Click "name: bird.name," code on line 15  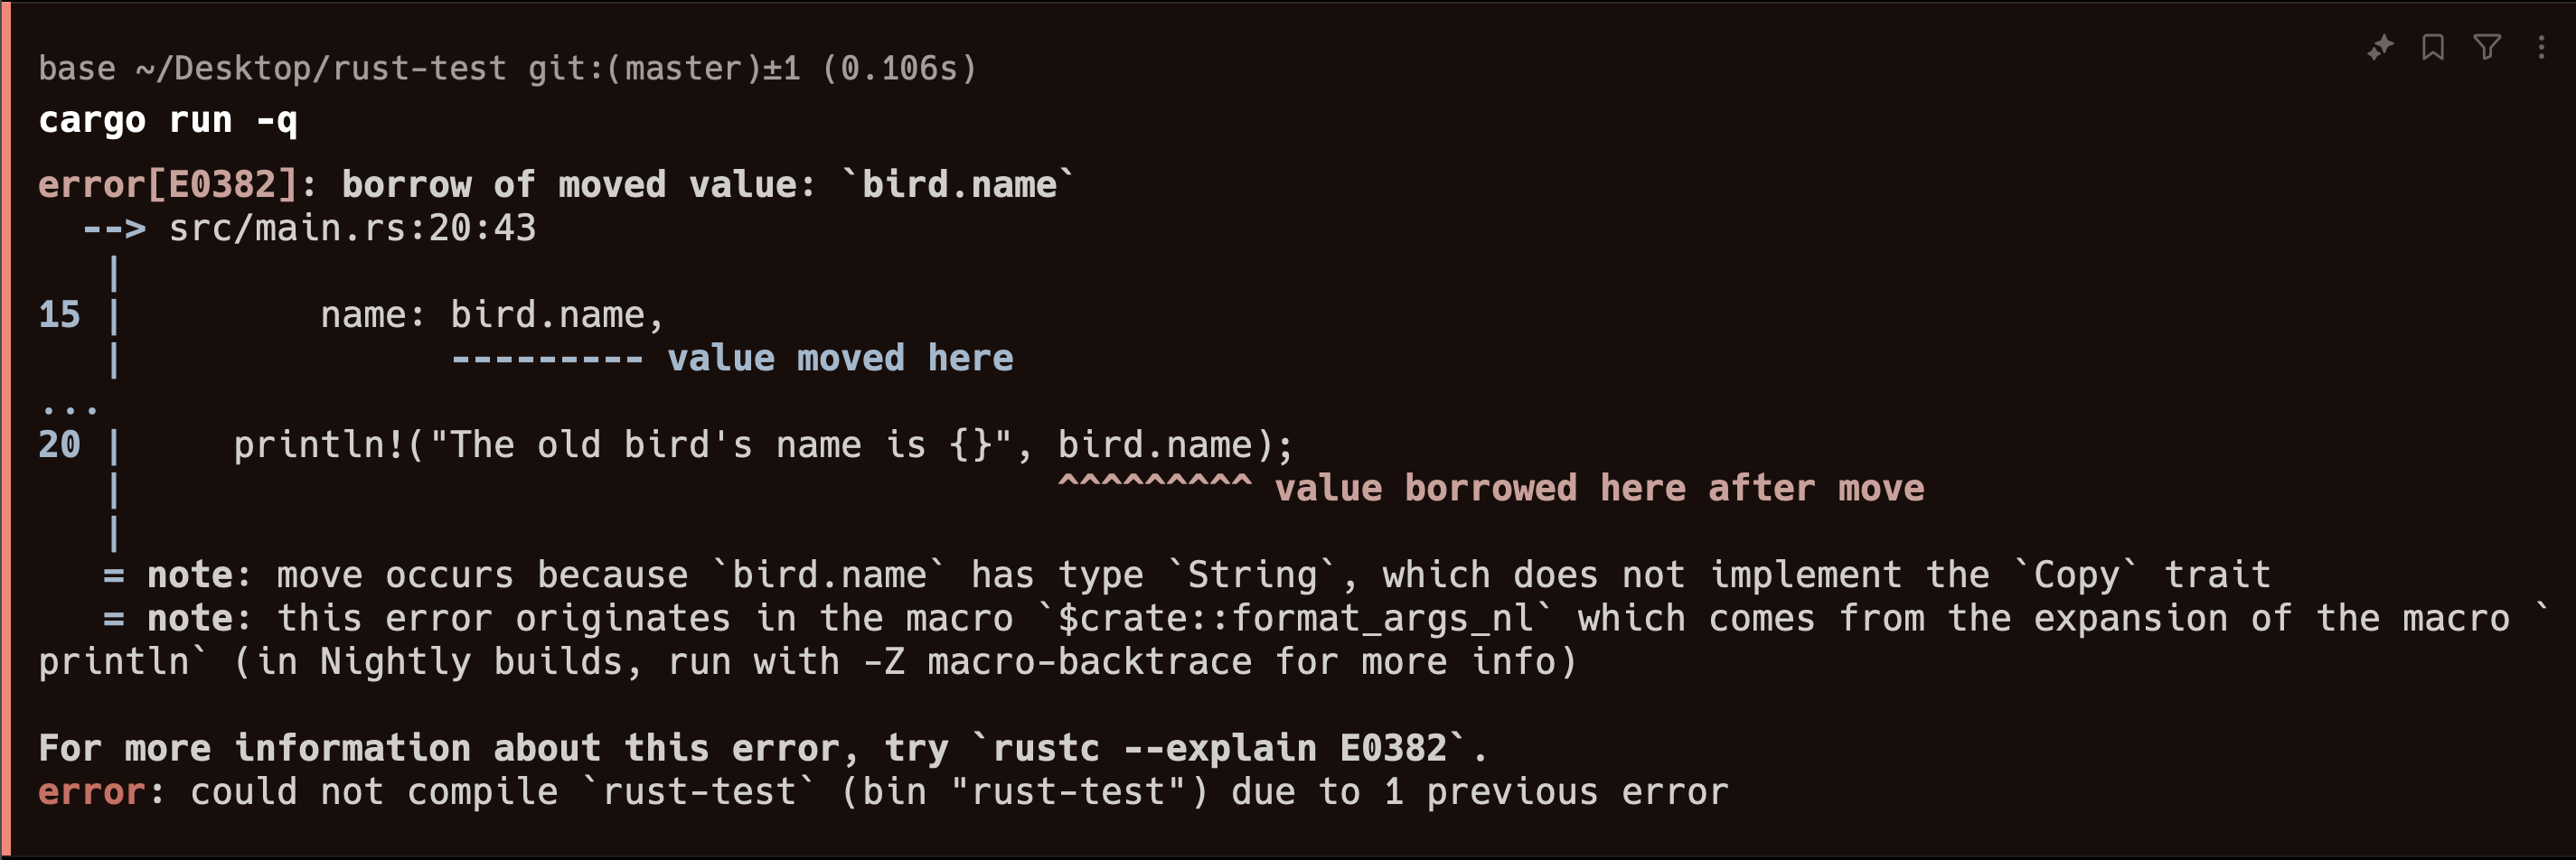491,315
